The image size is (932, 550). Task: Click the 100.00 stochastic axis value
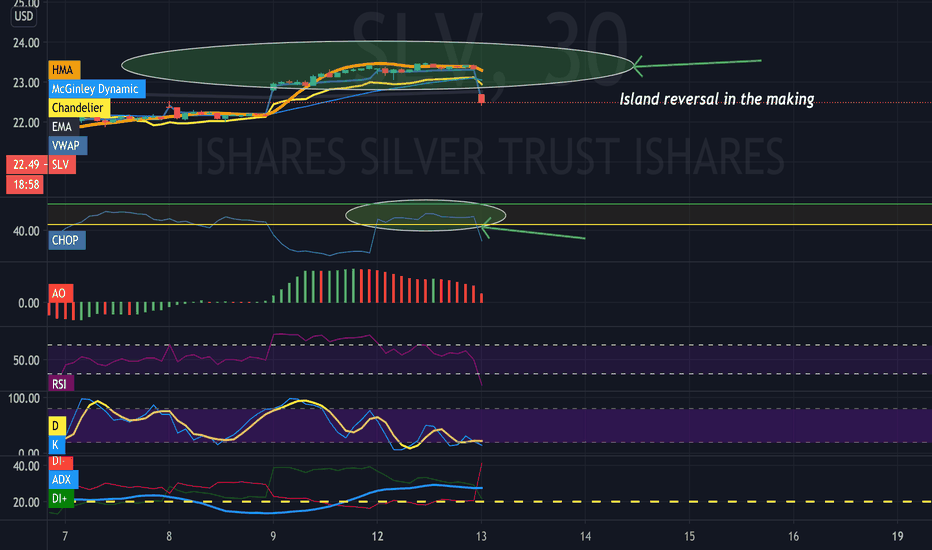click(24, 398)
